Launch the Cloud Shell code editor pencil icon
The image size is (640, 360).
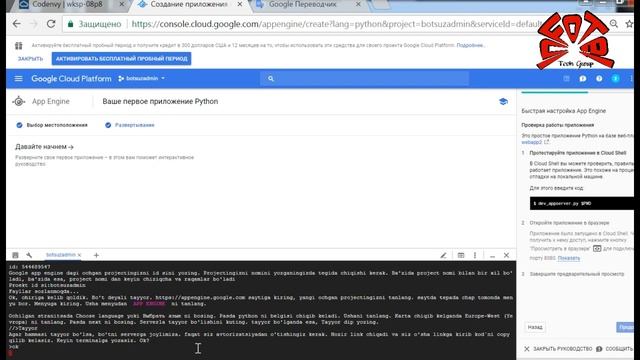(x=443, y=255)
